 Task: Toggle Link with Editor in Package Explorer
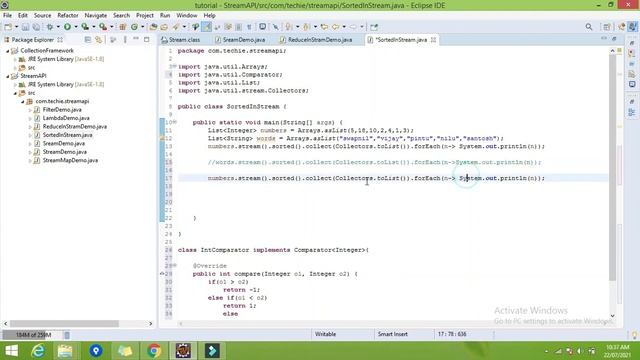click(98, 40)
